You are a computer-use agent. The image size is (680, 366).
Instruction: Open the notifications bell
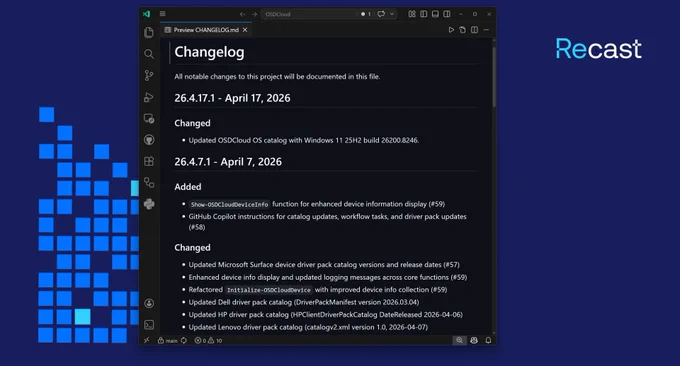488,340
